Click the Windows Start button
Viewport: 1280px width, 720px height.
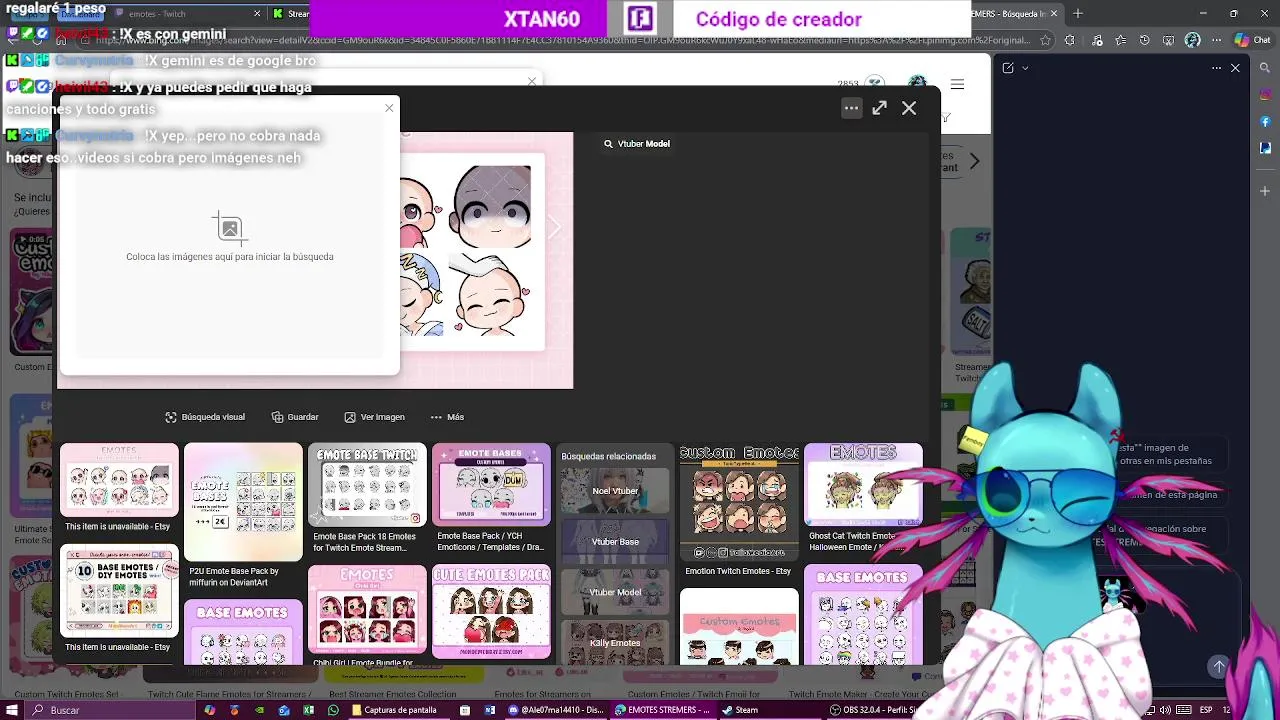11,710
